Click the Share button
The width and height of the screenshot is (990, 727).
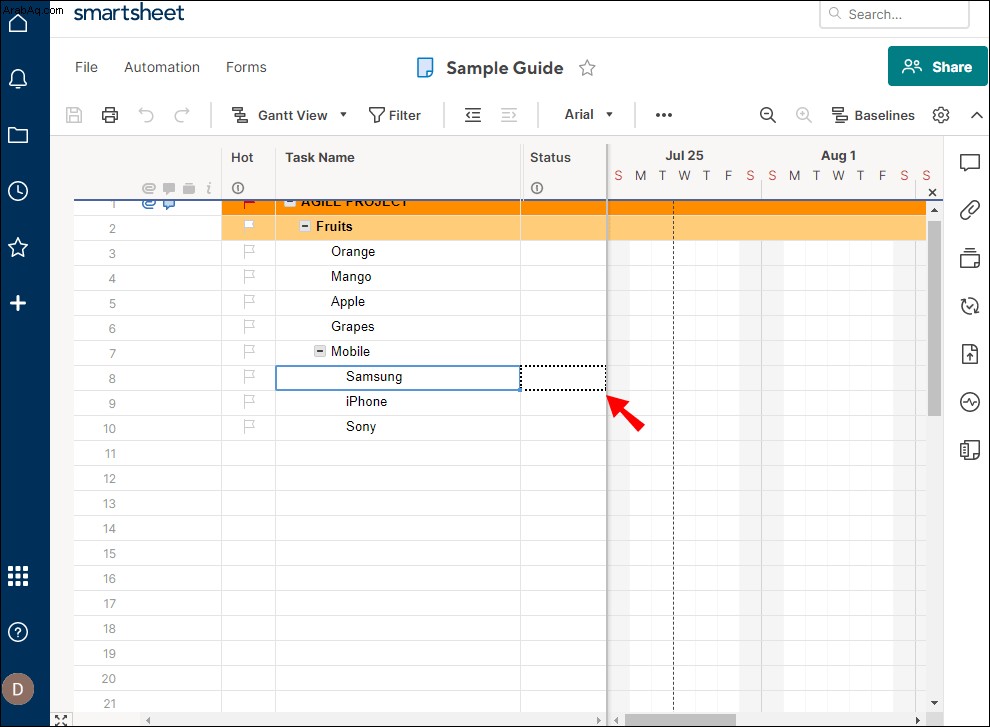point(938,66)
